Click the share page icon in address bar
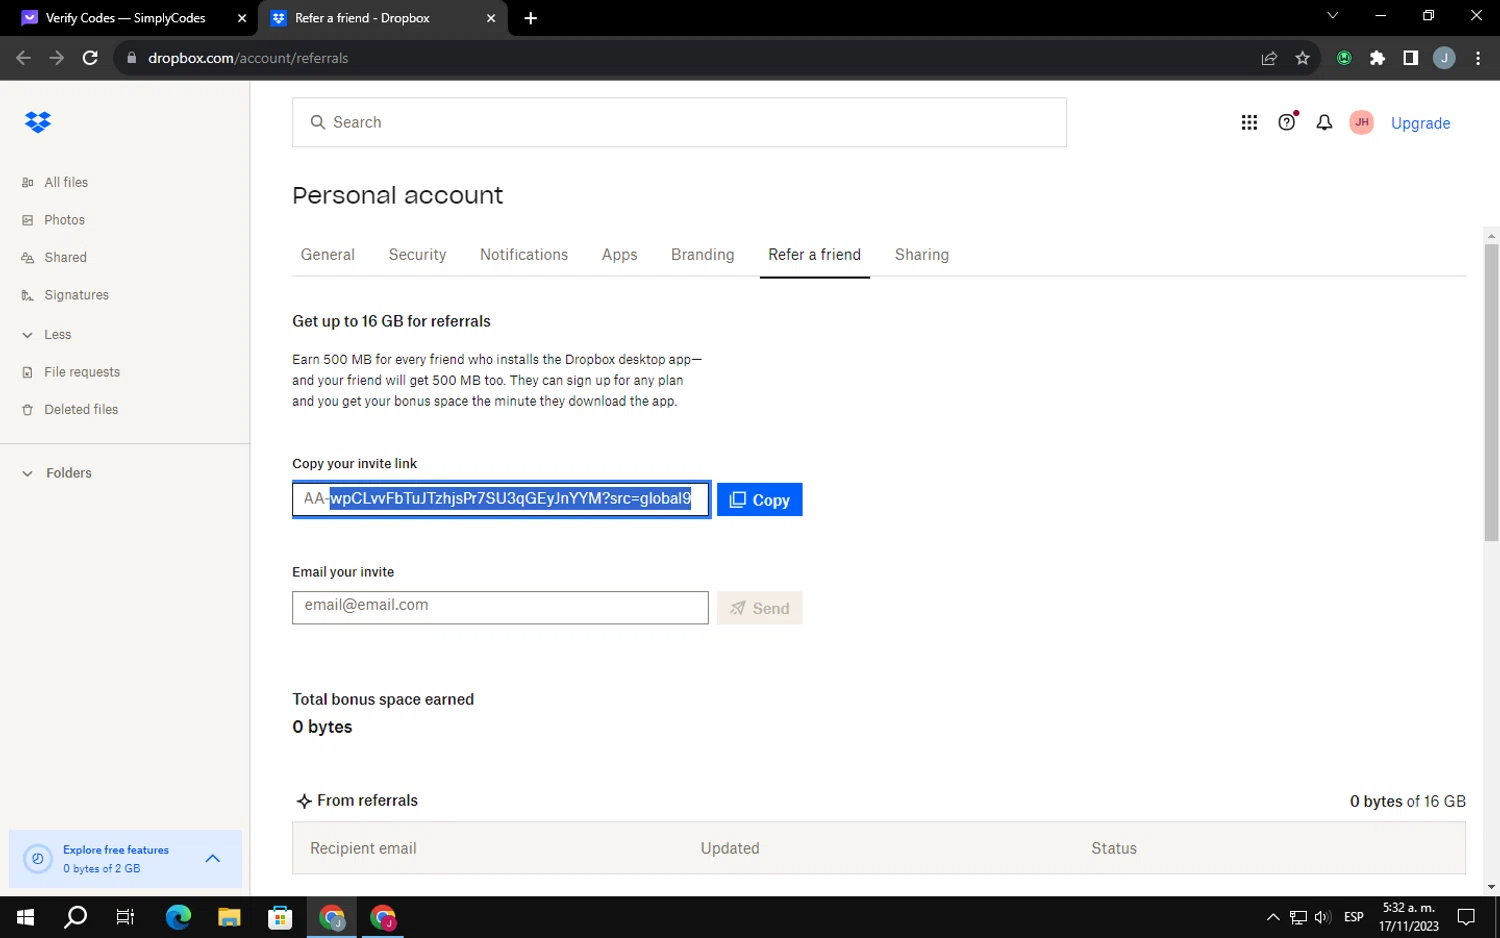 point(1269,58)
